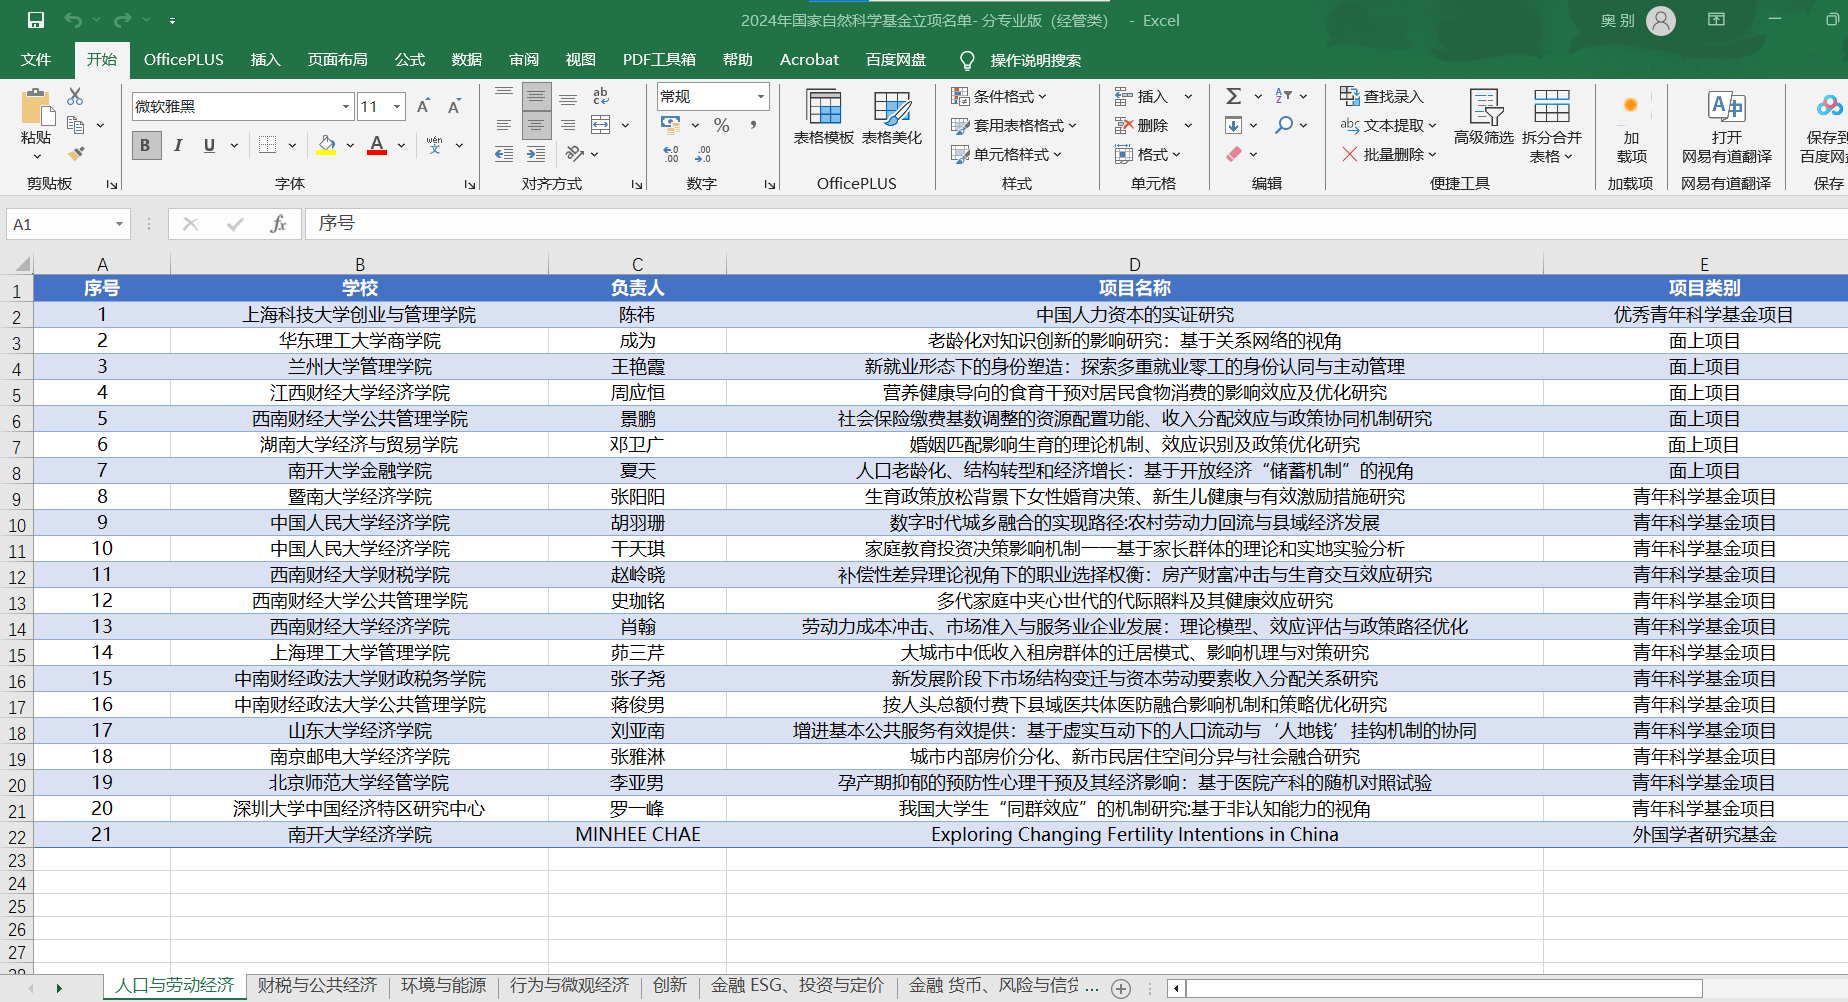Open the Find and Select magnifier

click(x=1284, y=125)
